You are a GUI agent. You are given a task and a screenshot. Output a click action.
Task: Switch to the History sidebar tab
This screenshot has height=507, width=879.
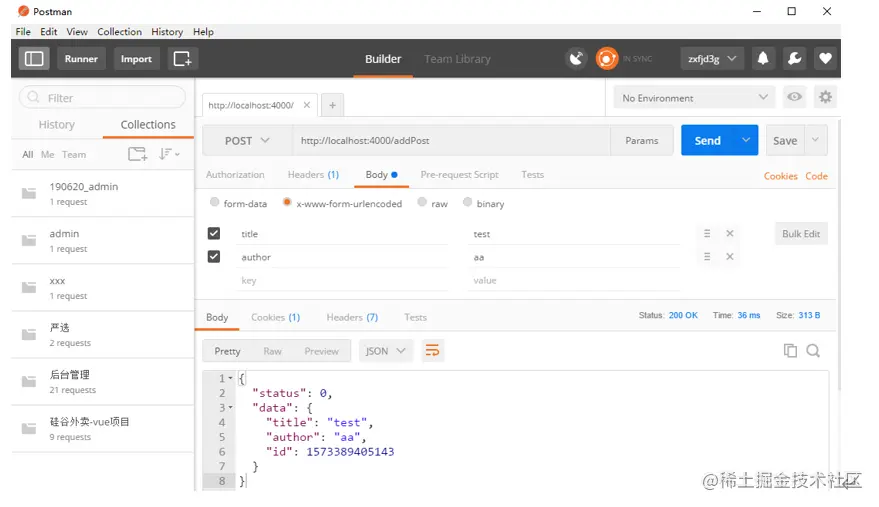coord(57,125)
